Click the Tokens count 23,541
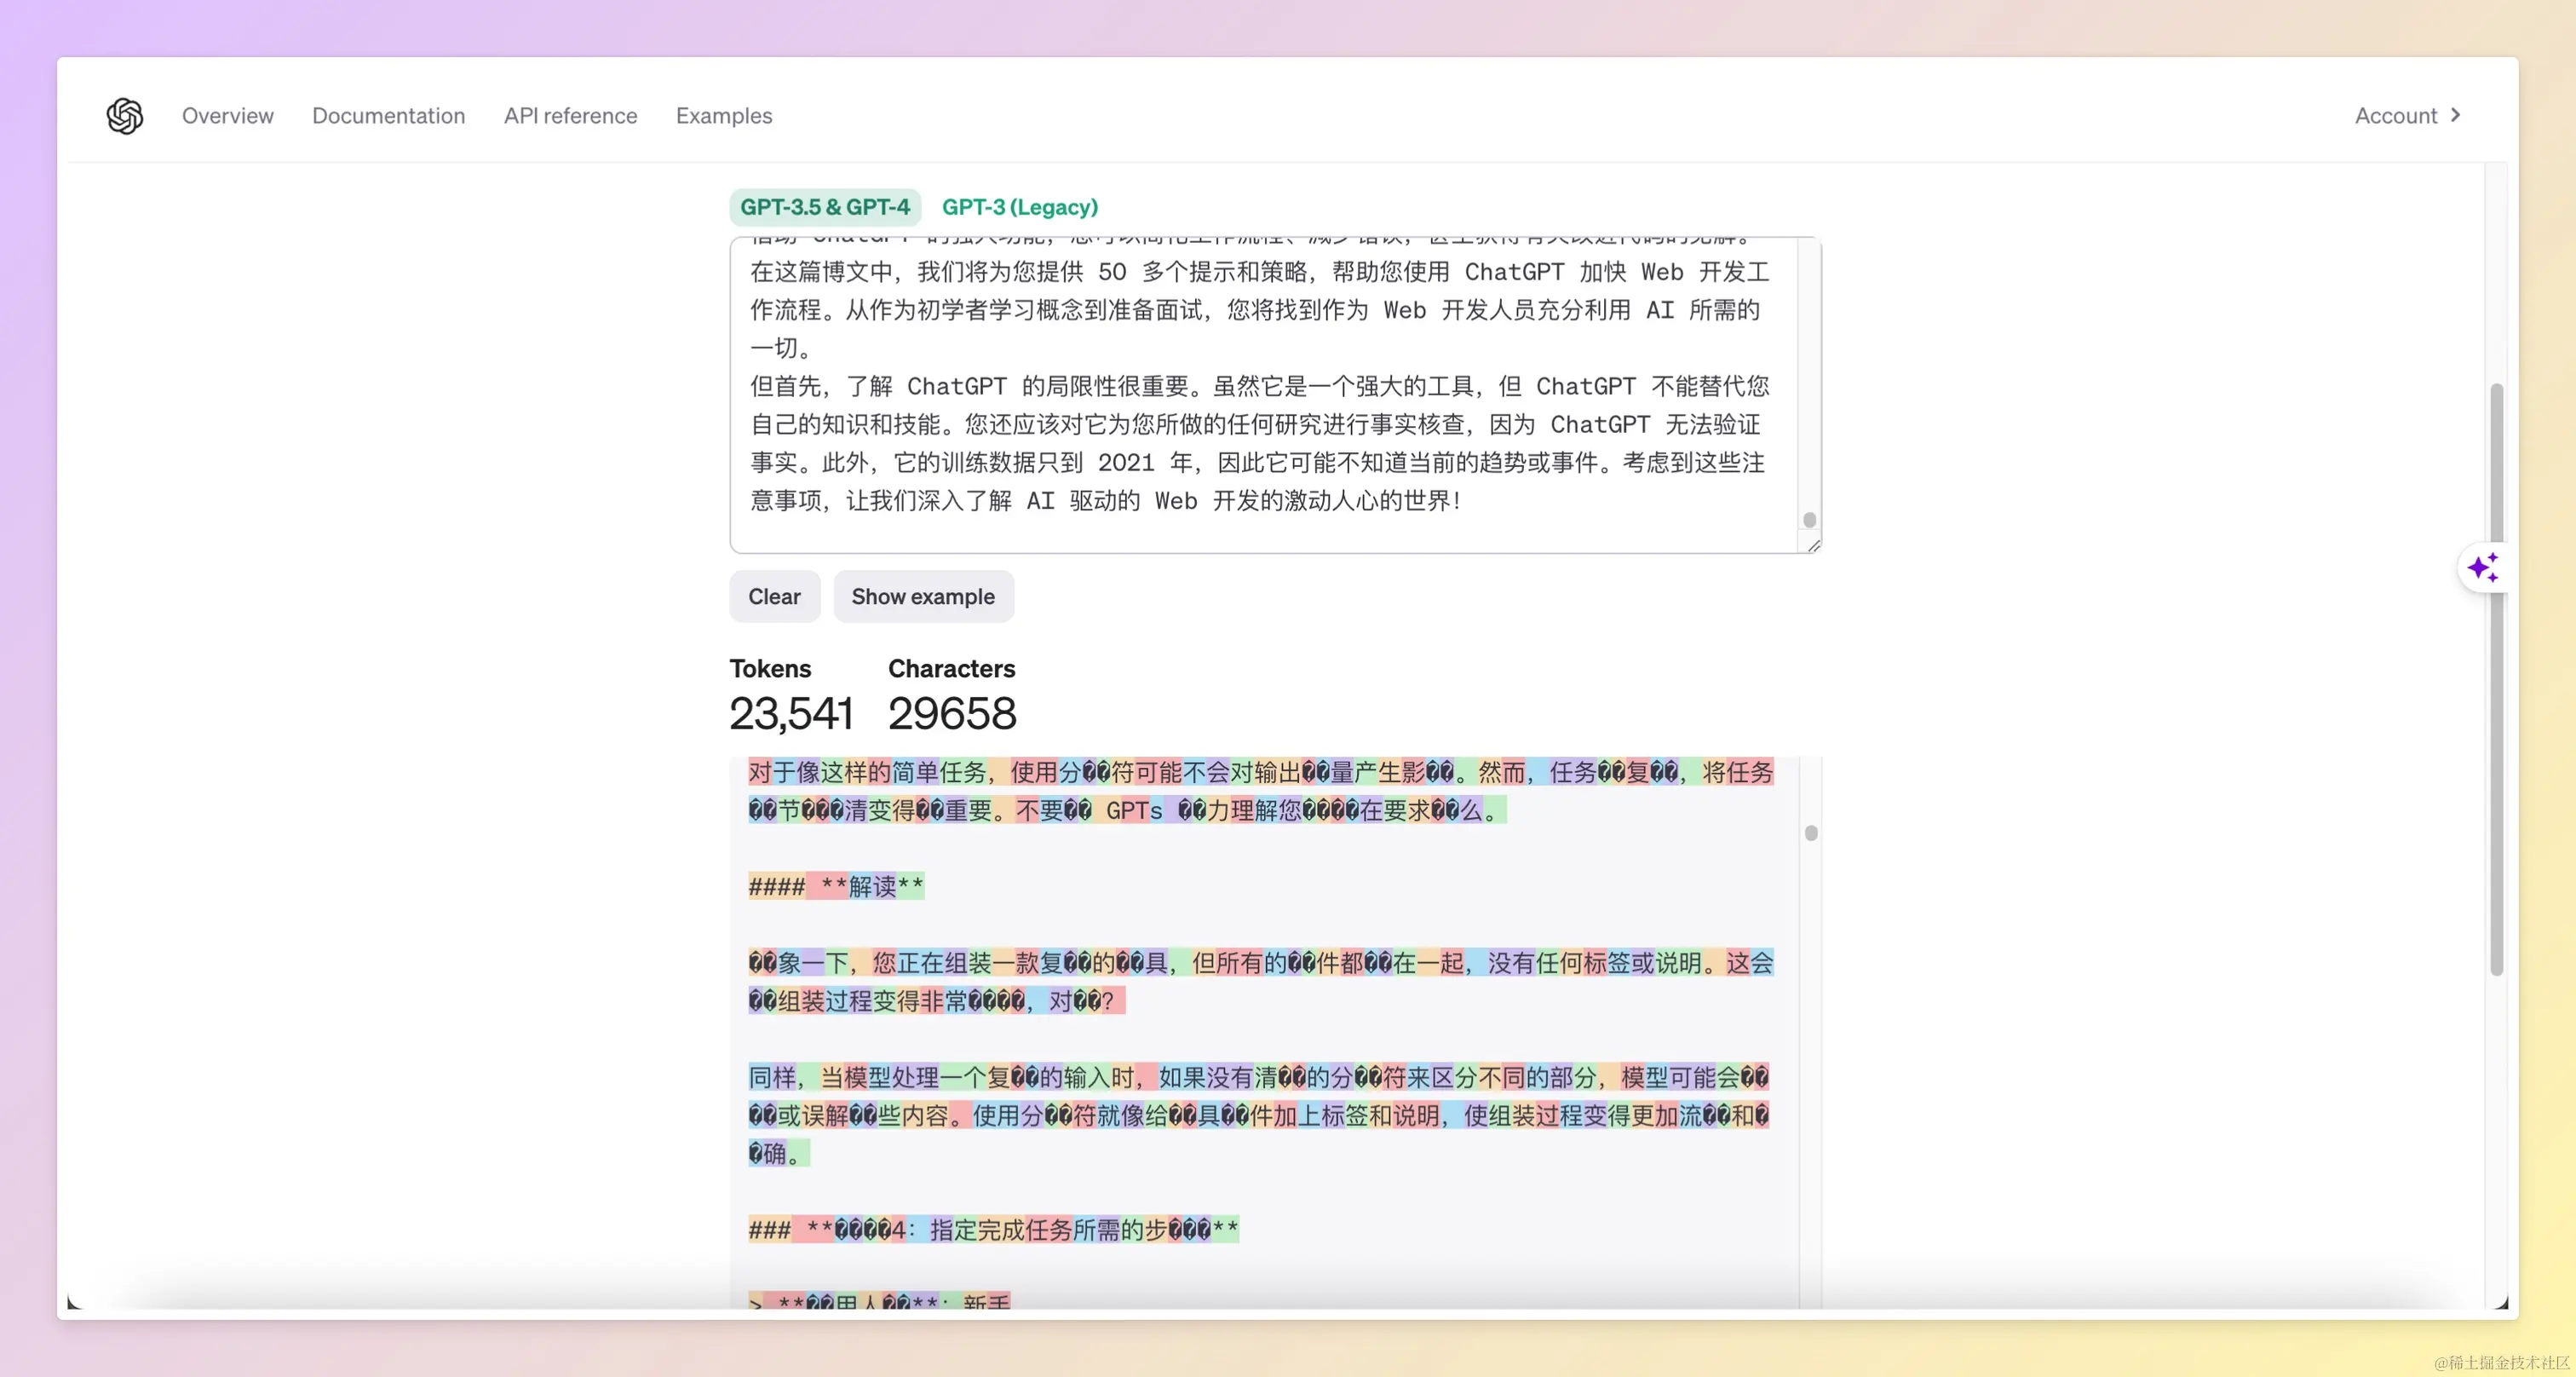 (x=790, y=714)
